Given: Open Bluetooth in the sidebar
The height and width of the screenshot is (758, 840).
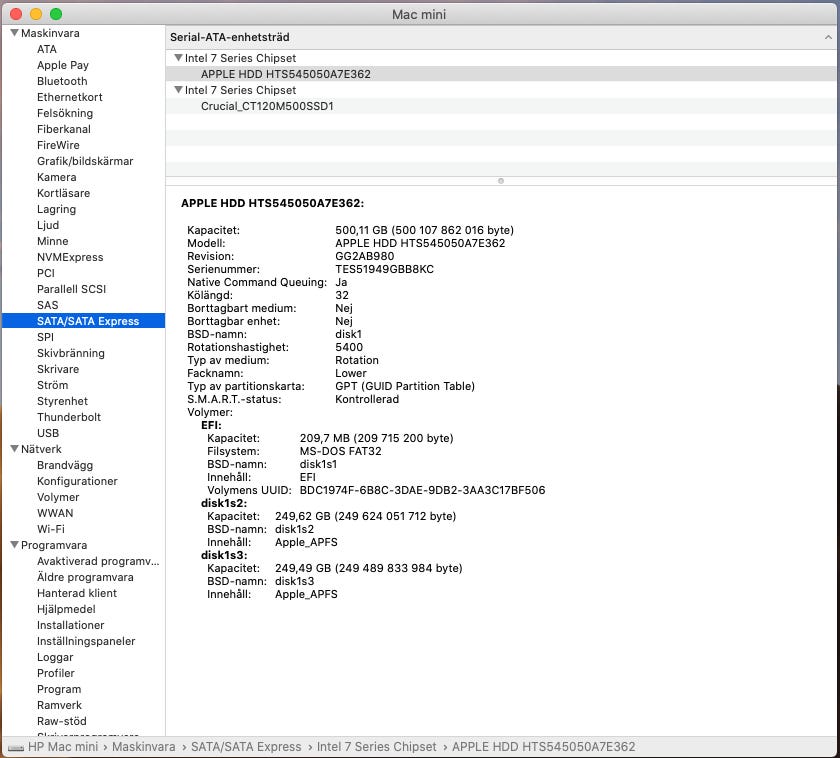Looking at the screenshot, I should (x=62, y=81).
